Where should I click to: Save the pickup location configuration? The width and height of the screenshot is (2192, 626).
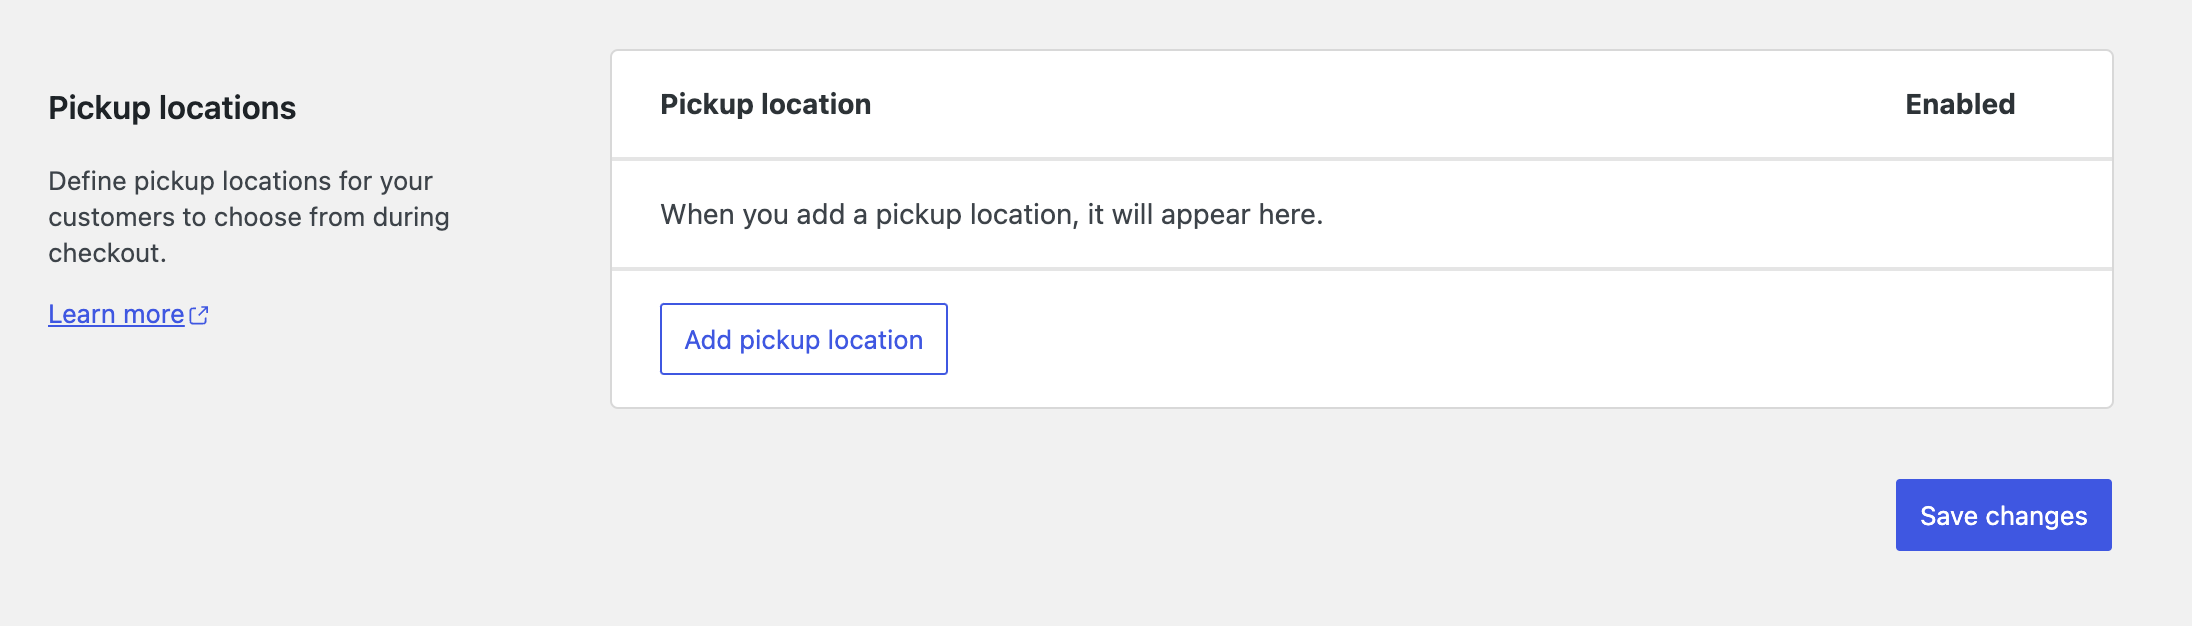tap(2002, 515)
